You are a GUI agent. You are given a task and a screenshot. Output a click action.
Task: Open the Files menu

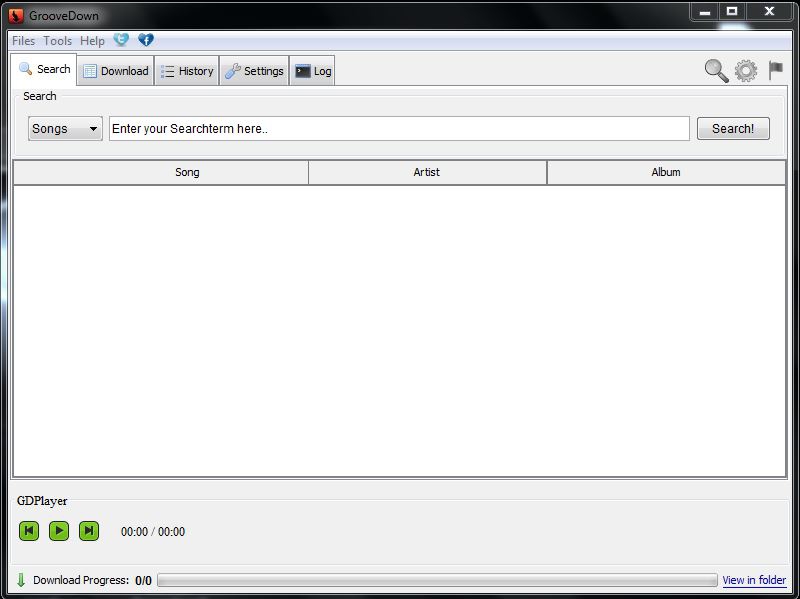[x=22, y=40]
